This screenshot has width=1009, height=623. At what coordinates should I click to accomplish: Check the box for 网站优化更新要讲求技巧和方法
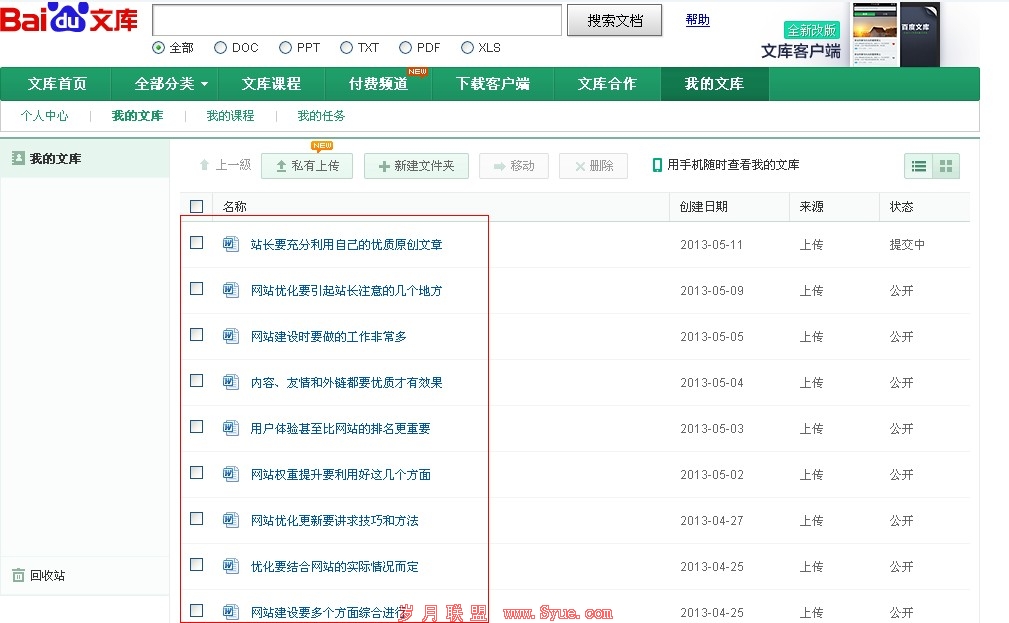(x=196, y=519)
